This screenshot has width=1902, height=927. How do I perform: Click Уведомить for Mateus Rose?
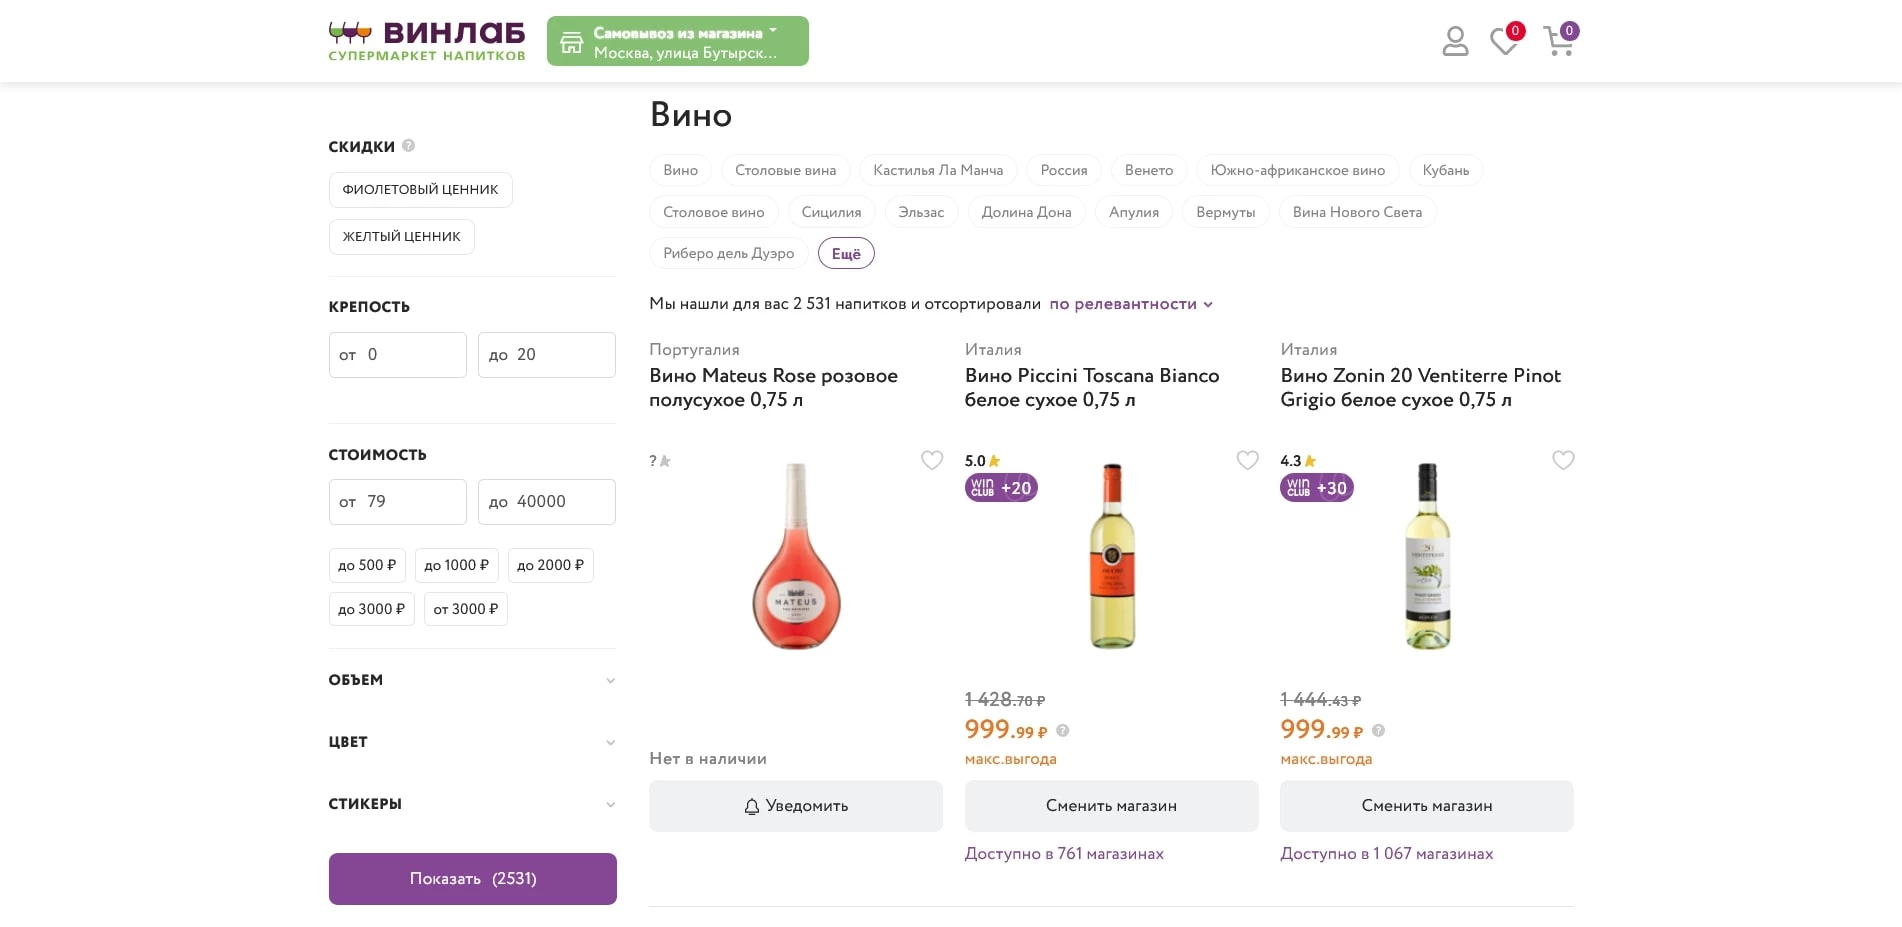(x=796, y=806)
